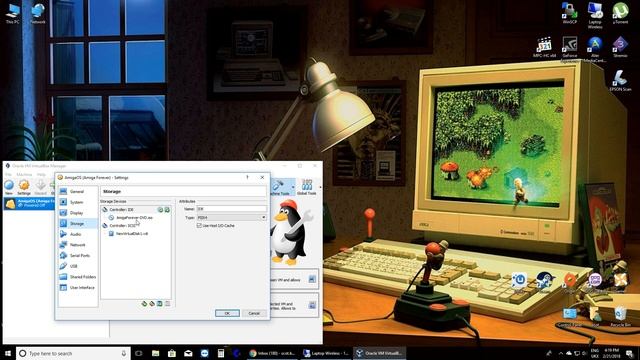Add optical drive to IDE controller
This screenshot has width=640, height=360.
(x=160, y=209)
